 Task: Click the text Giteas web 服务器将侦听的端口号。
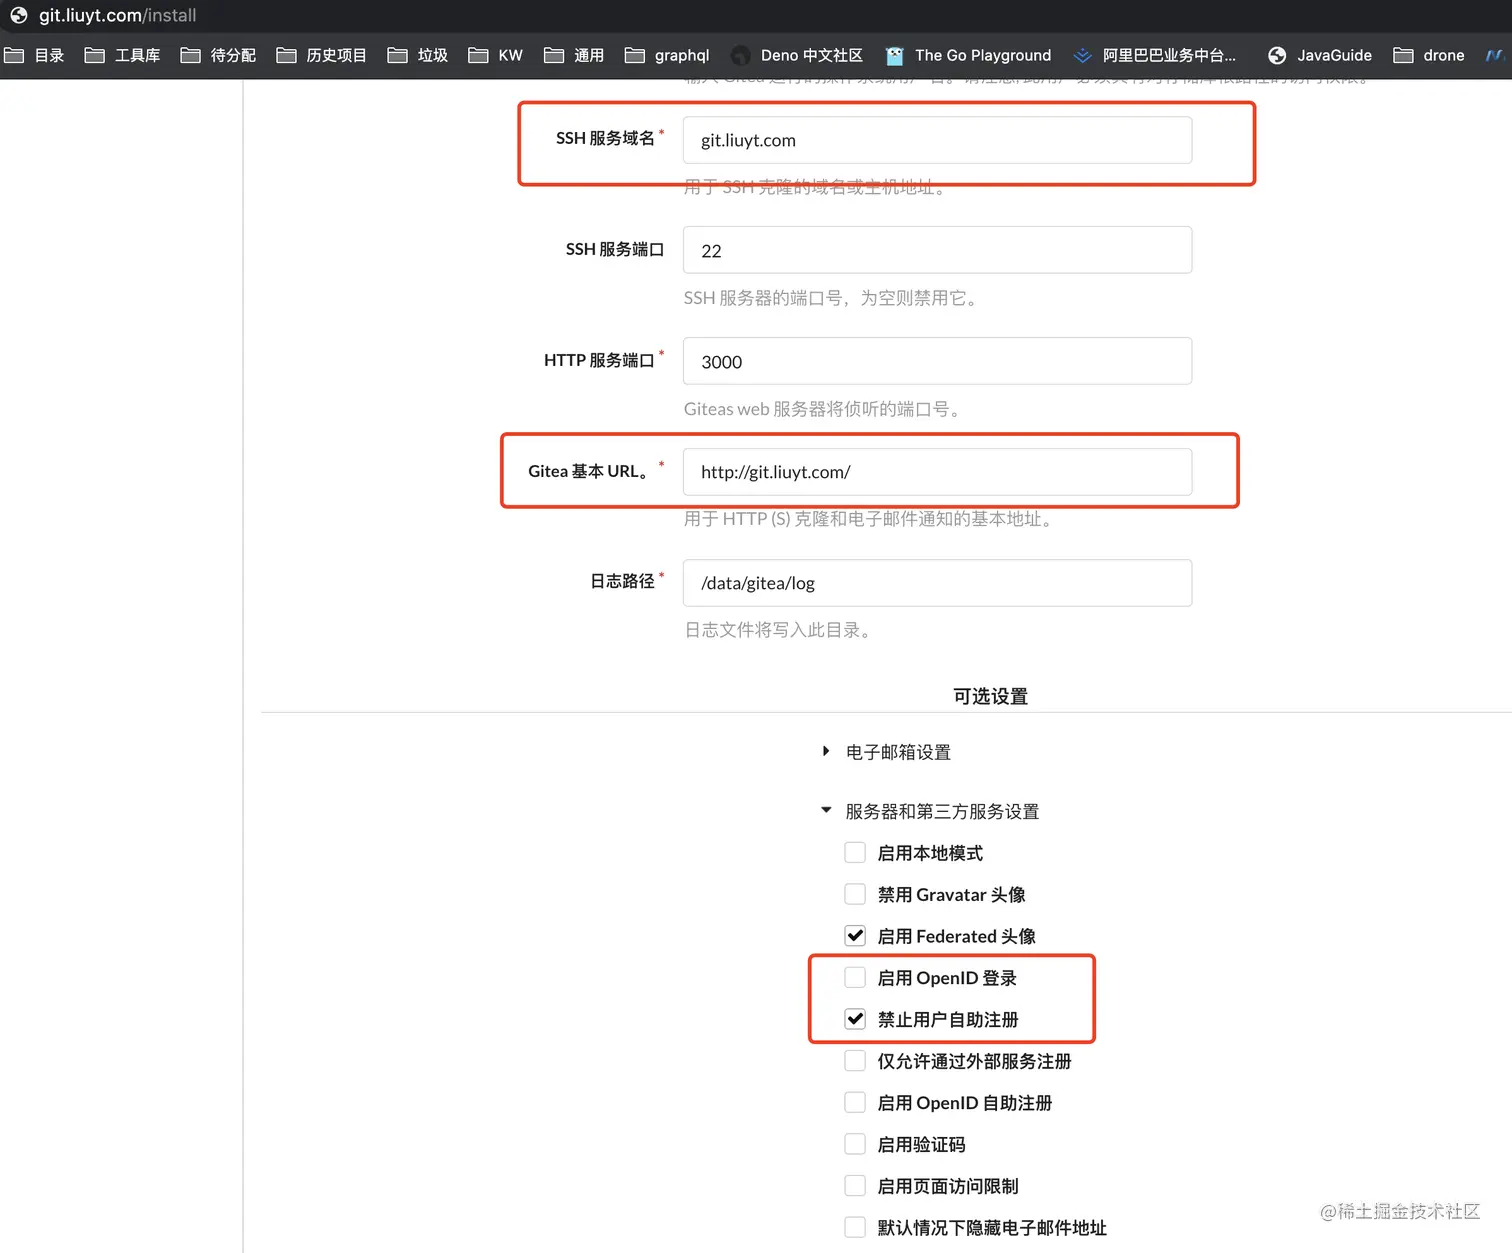(824, 409)
